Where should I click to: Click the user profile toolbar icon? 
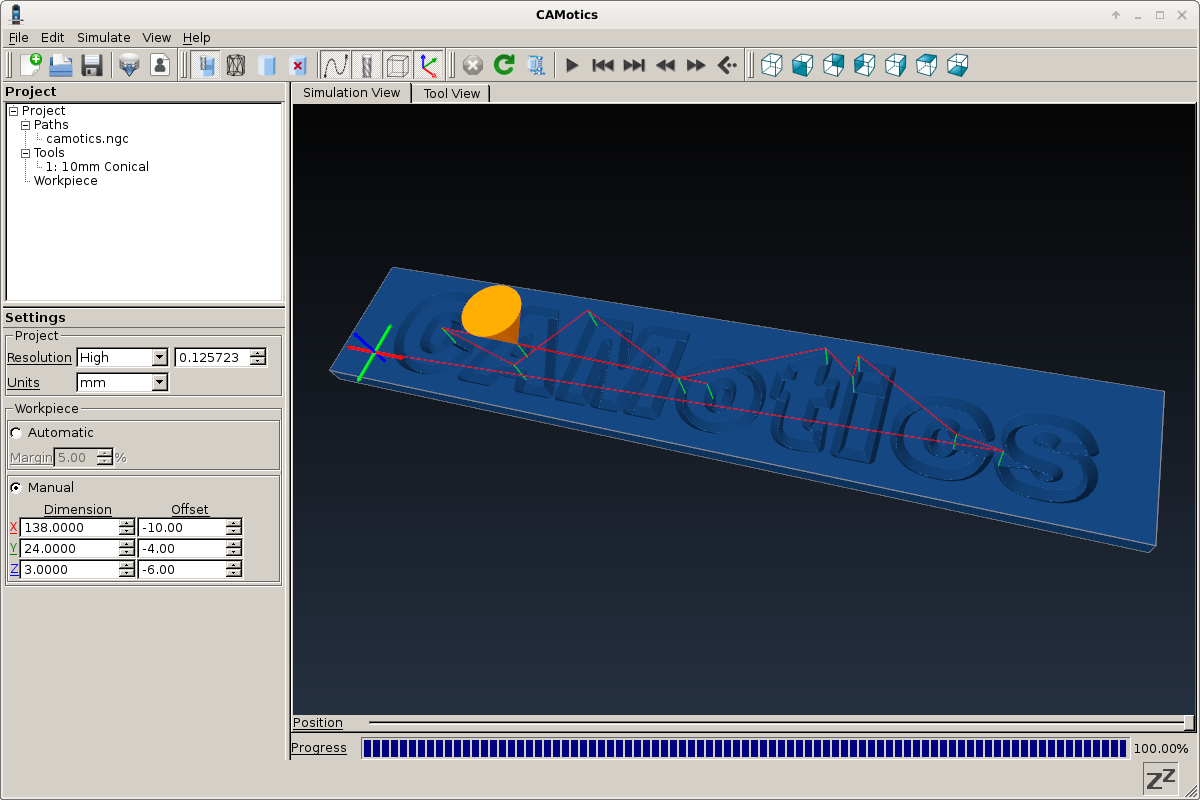(x=160, y=65)
